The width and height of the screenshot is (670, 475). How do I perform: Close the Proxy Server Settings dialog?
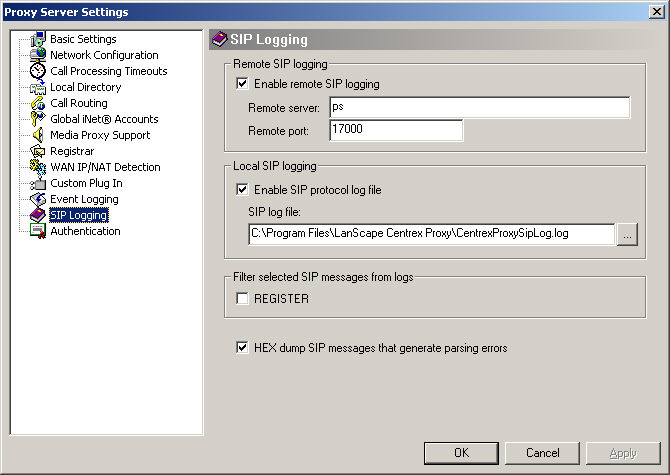coord(656,12)
